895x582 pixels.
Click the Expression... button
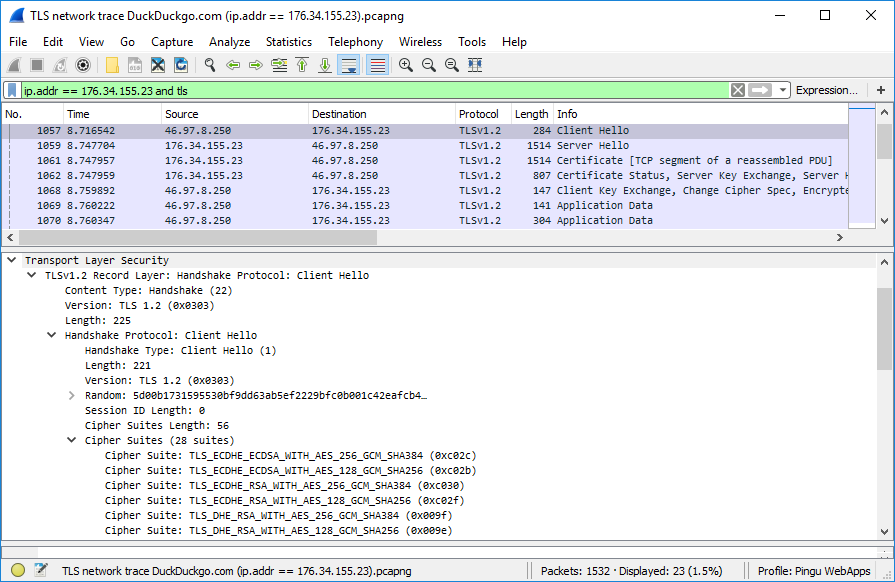pos(827,90)
